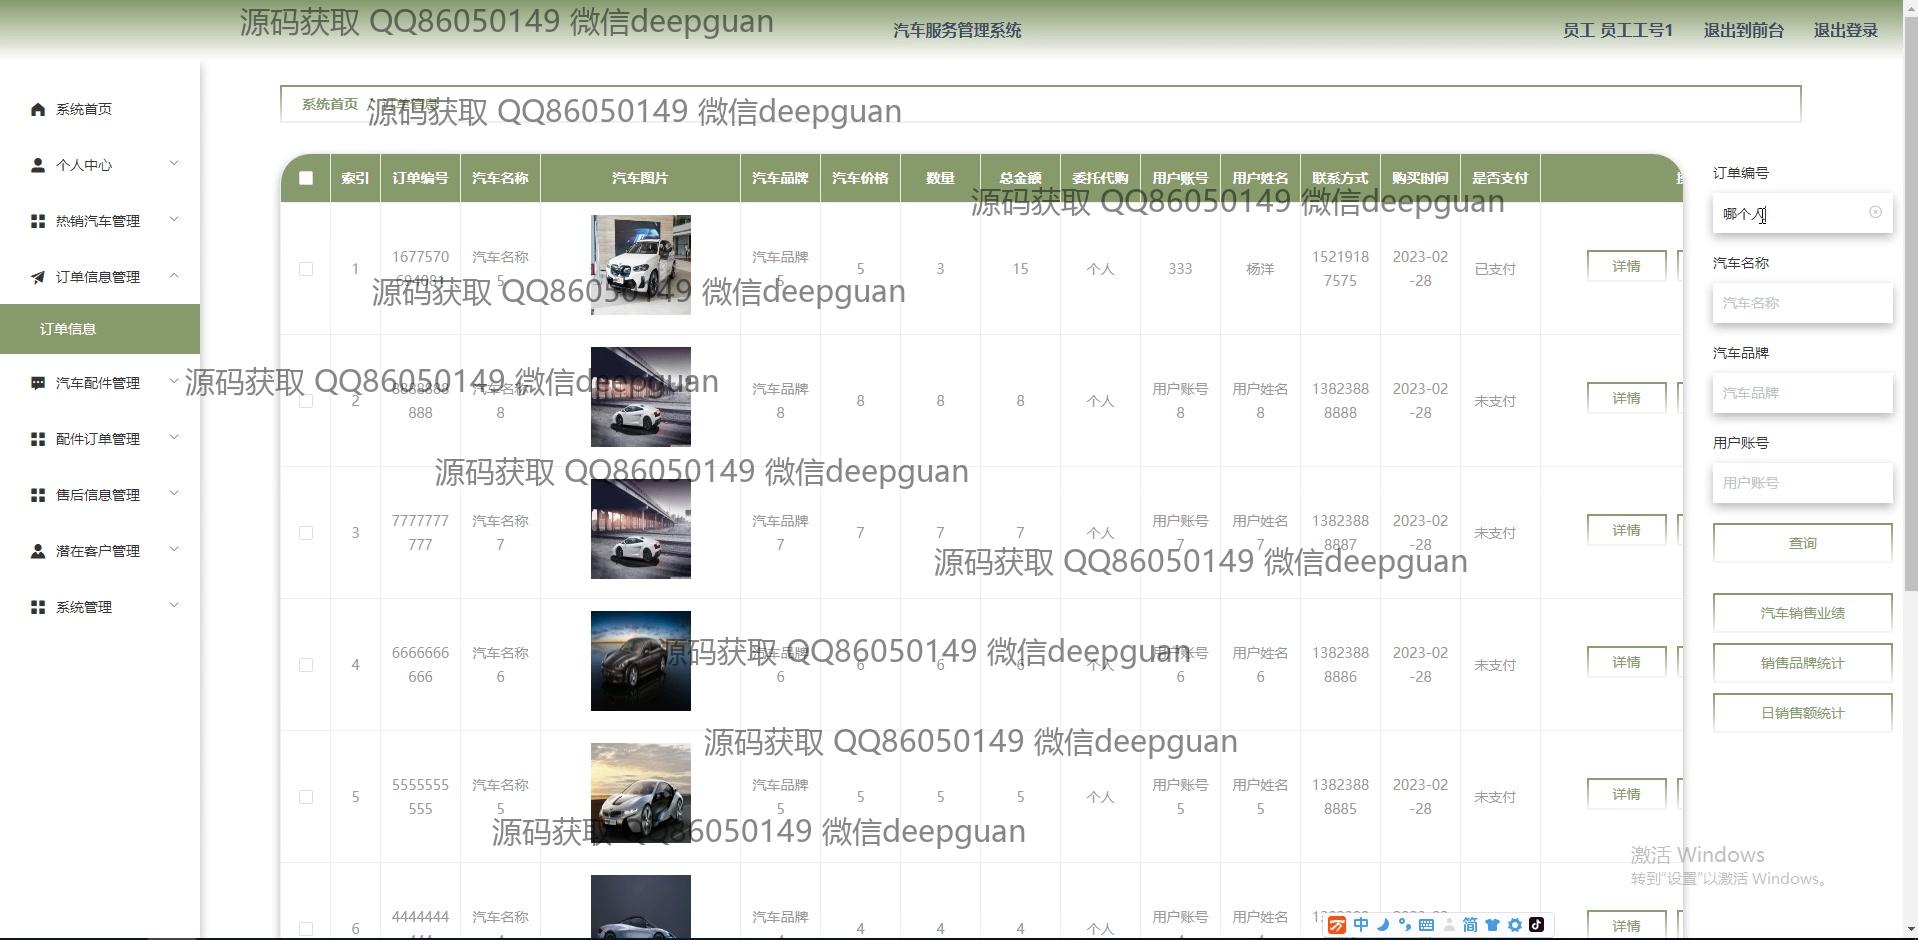The width and height of the screenshot is (1918, 940).
Task: Click 员工 员工工号1 in the top bar
Action: coord(1617,30)
